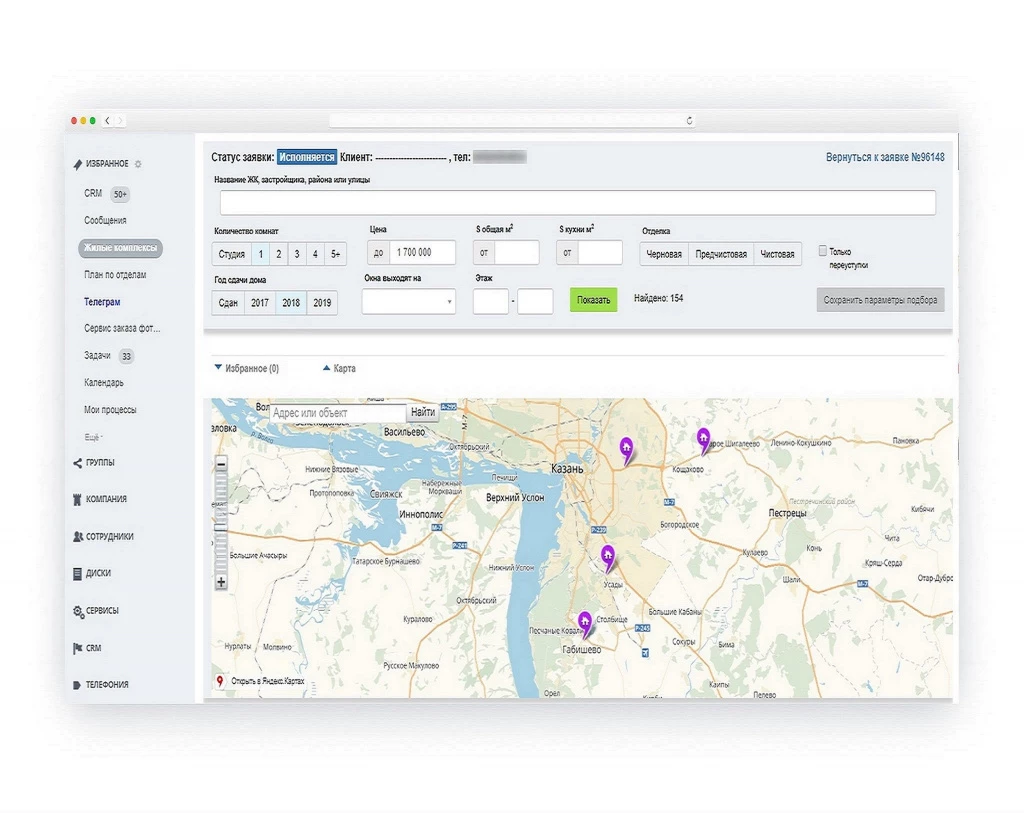Click the Сотрудники people icon in sidebar
The image size is (1024, 813).
point(78,537)
